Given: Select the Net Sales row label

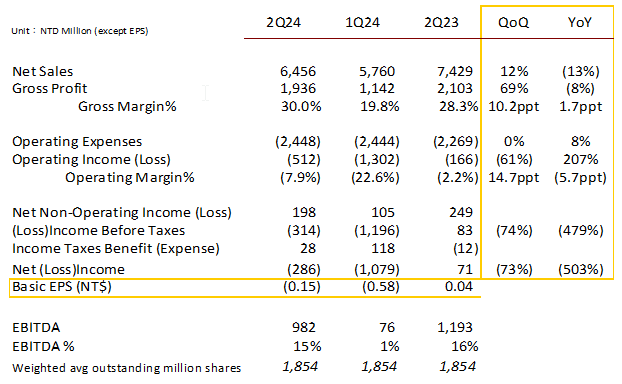Looking at the screenshot, I should (x=43, y=71).
